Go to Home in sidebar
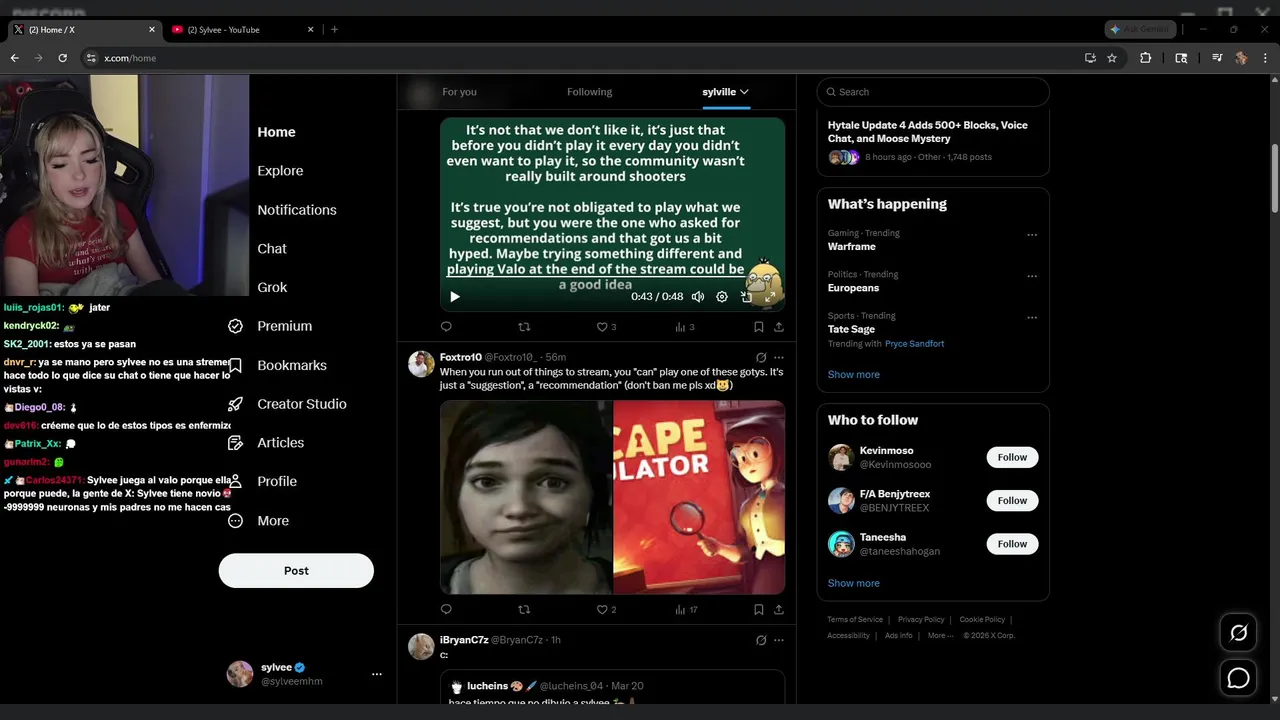Viewport: 1280px width, 720px height. tap(276, 132)
